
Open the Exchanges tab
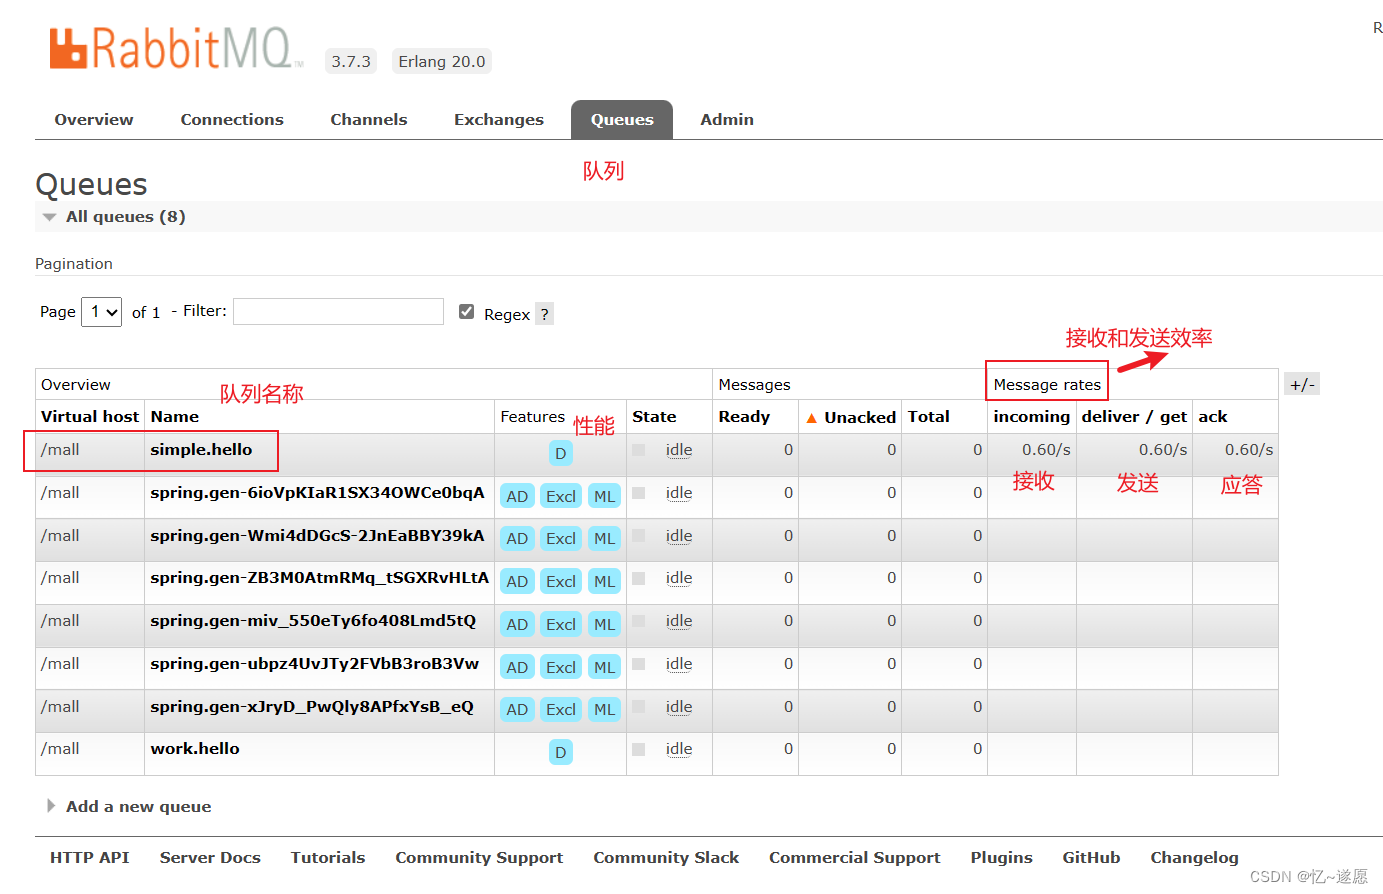[499, 120]
